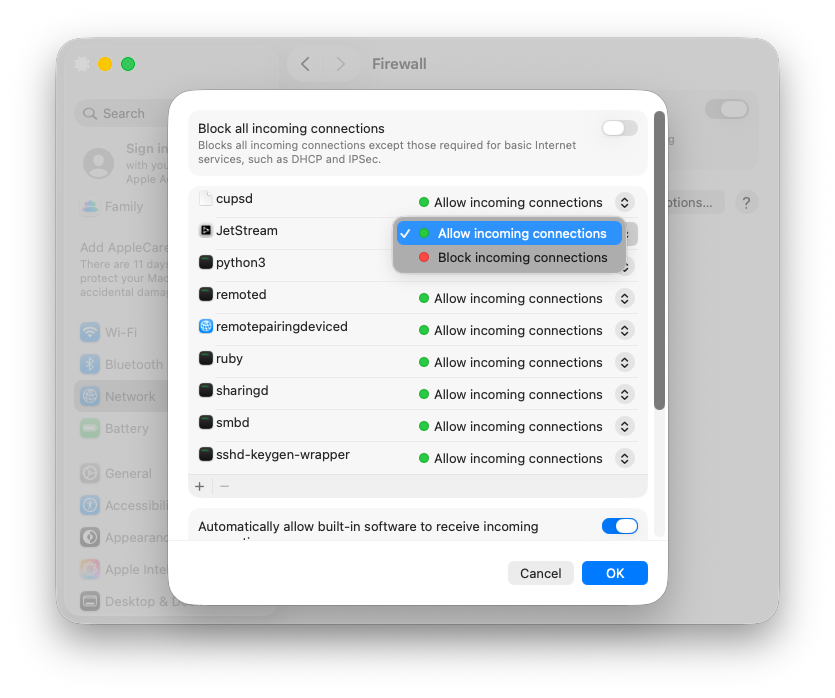Click the ruby executable icon
This screenshot has width=835, height=698.
pyautogui.click(x=206, y=358)
